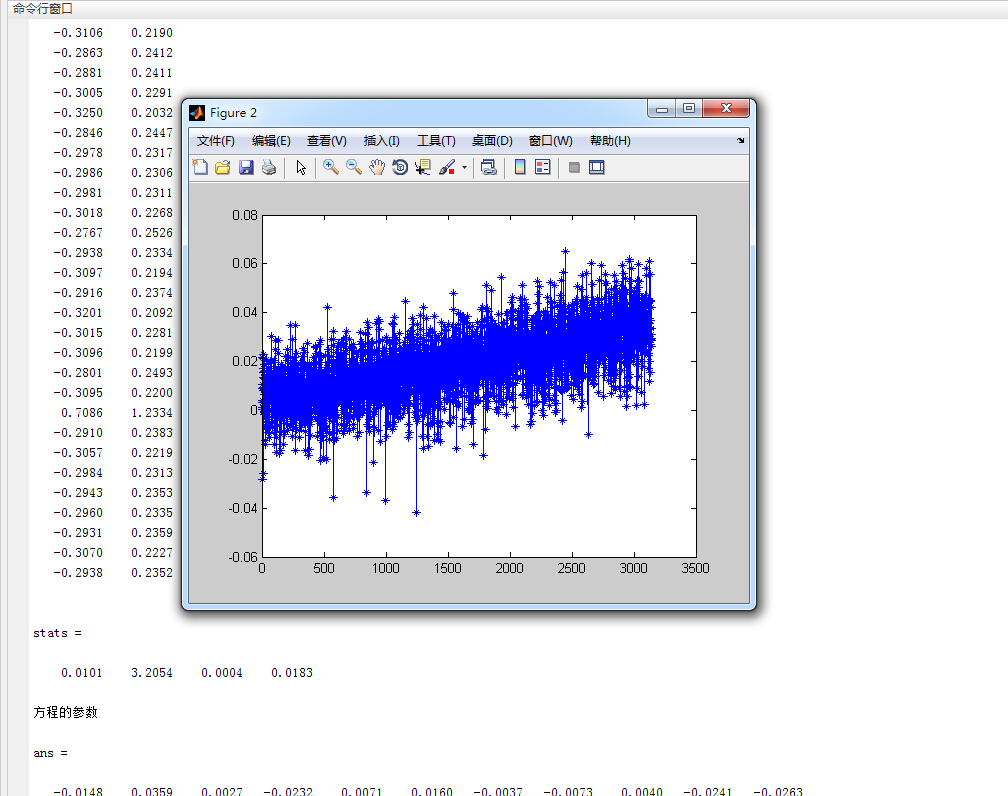The height and width of the screenshot is (796, 1008).
Task: Select the Edit Plot arrow tool
Action: pos(301,168)
